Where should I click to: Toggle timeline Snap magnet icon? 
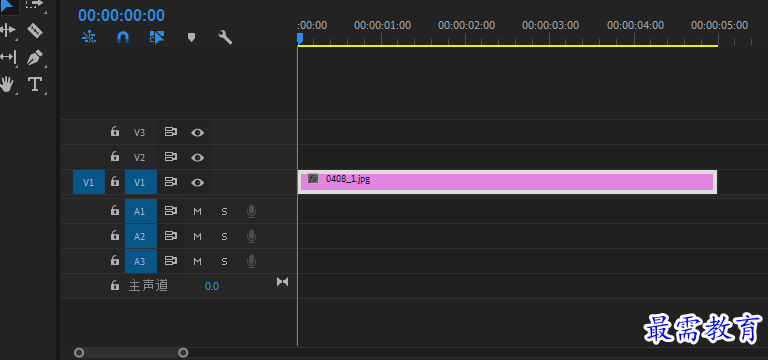123,37
